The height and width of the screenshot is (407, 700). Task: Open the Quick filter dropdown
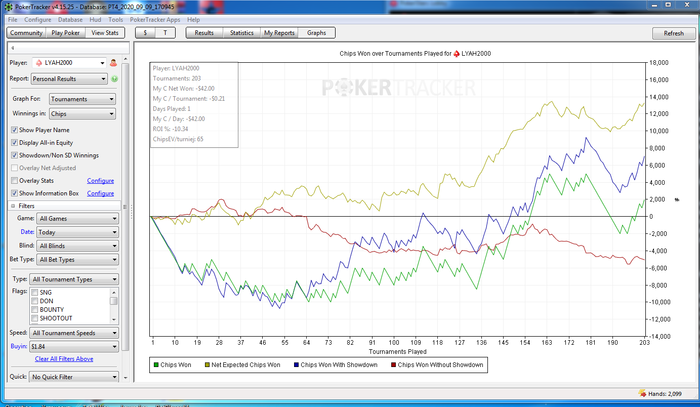point(74,377)
